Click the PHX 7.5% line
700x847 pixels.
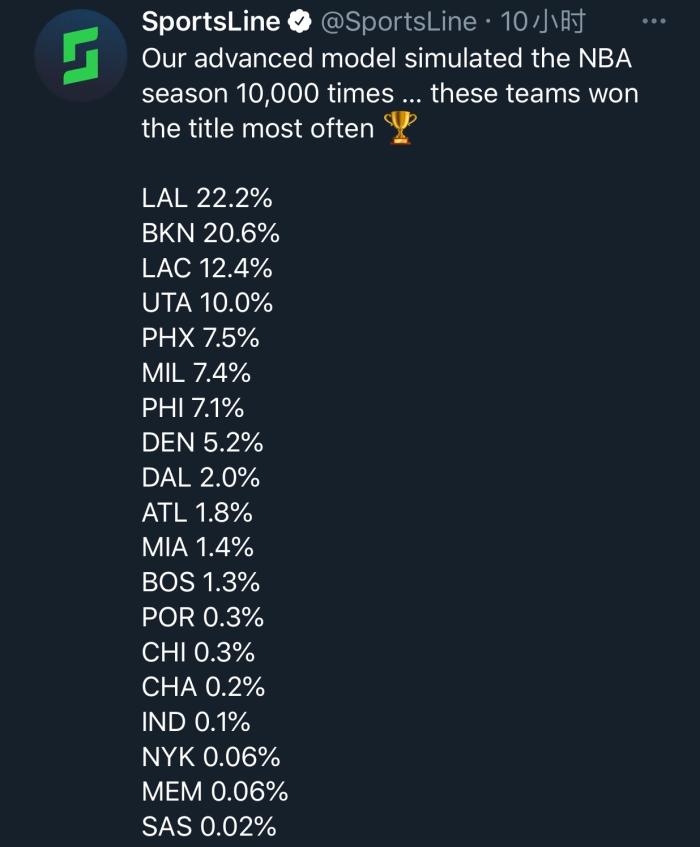(201, 338)
